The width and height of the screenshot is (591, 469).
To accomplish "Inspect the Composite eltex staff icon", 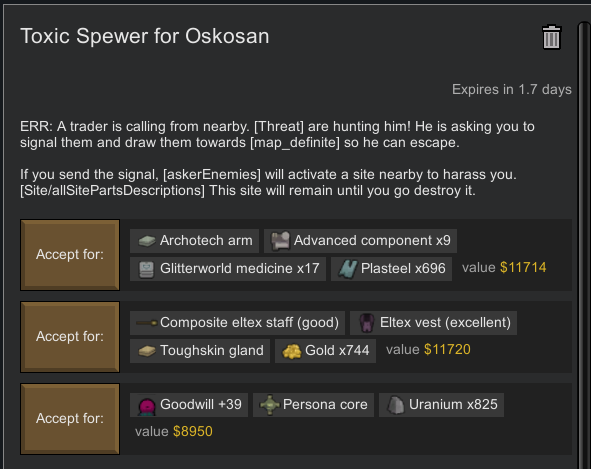I will [147, 323].
